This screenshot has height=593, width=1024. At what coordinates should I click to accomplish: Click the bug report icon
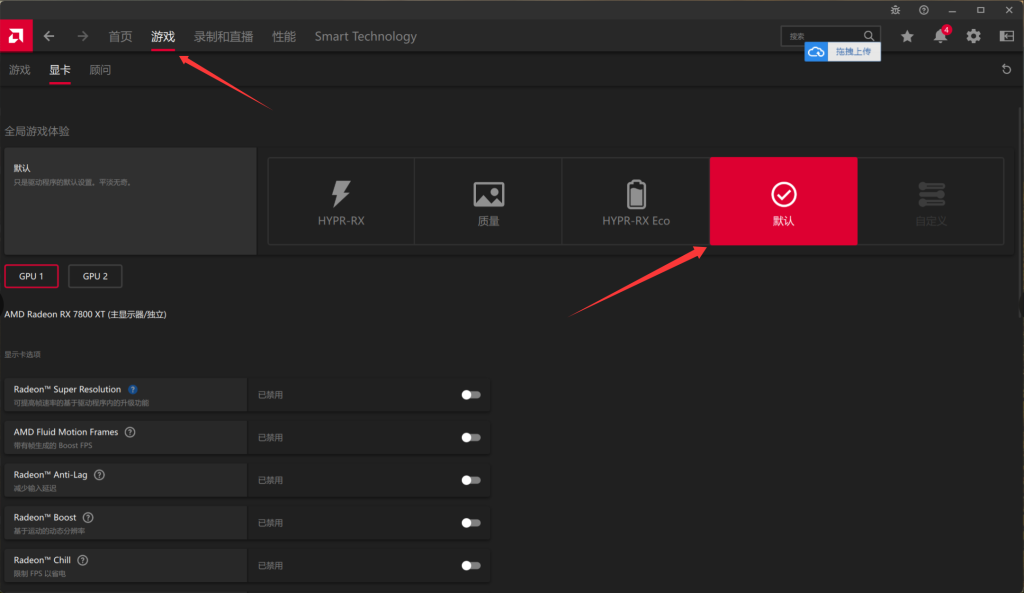[x=895, y=10]
